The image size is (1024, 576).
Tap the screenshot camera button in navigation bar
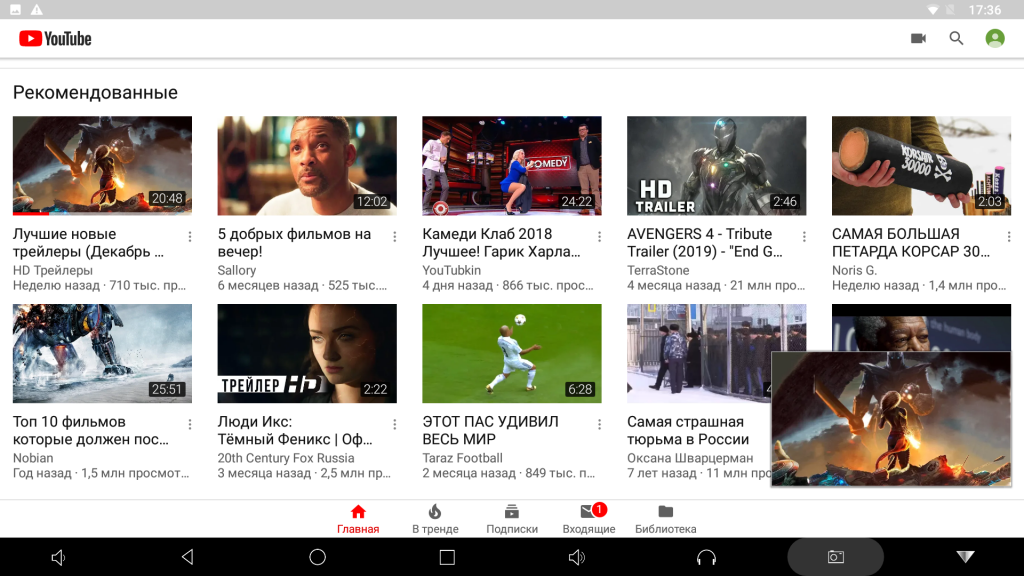coord(835,557)
